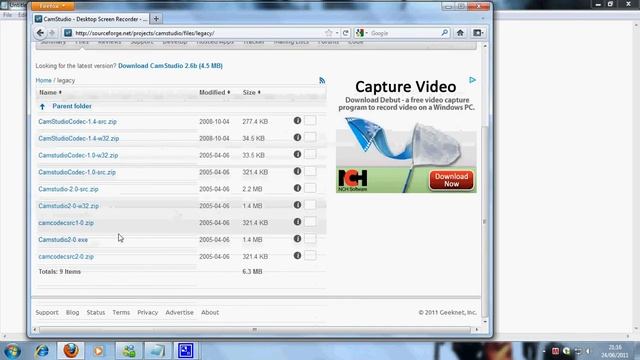Show info for CamstudioCodec-1.0-w32.zip

click(x=297, y=154)
